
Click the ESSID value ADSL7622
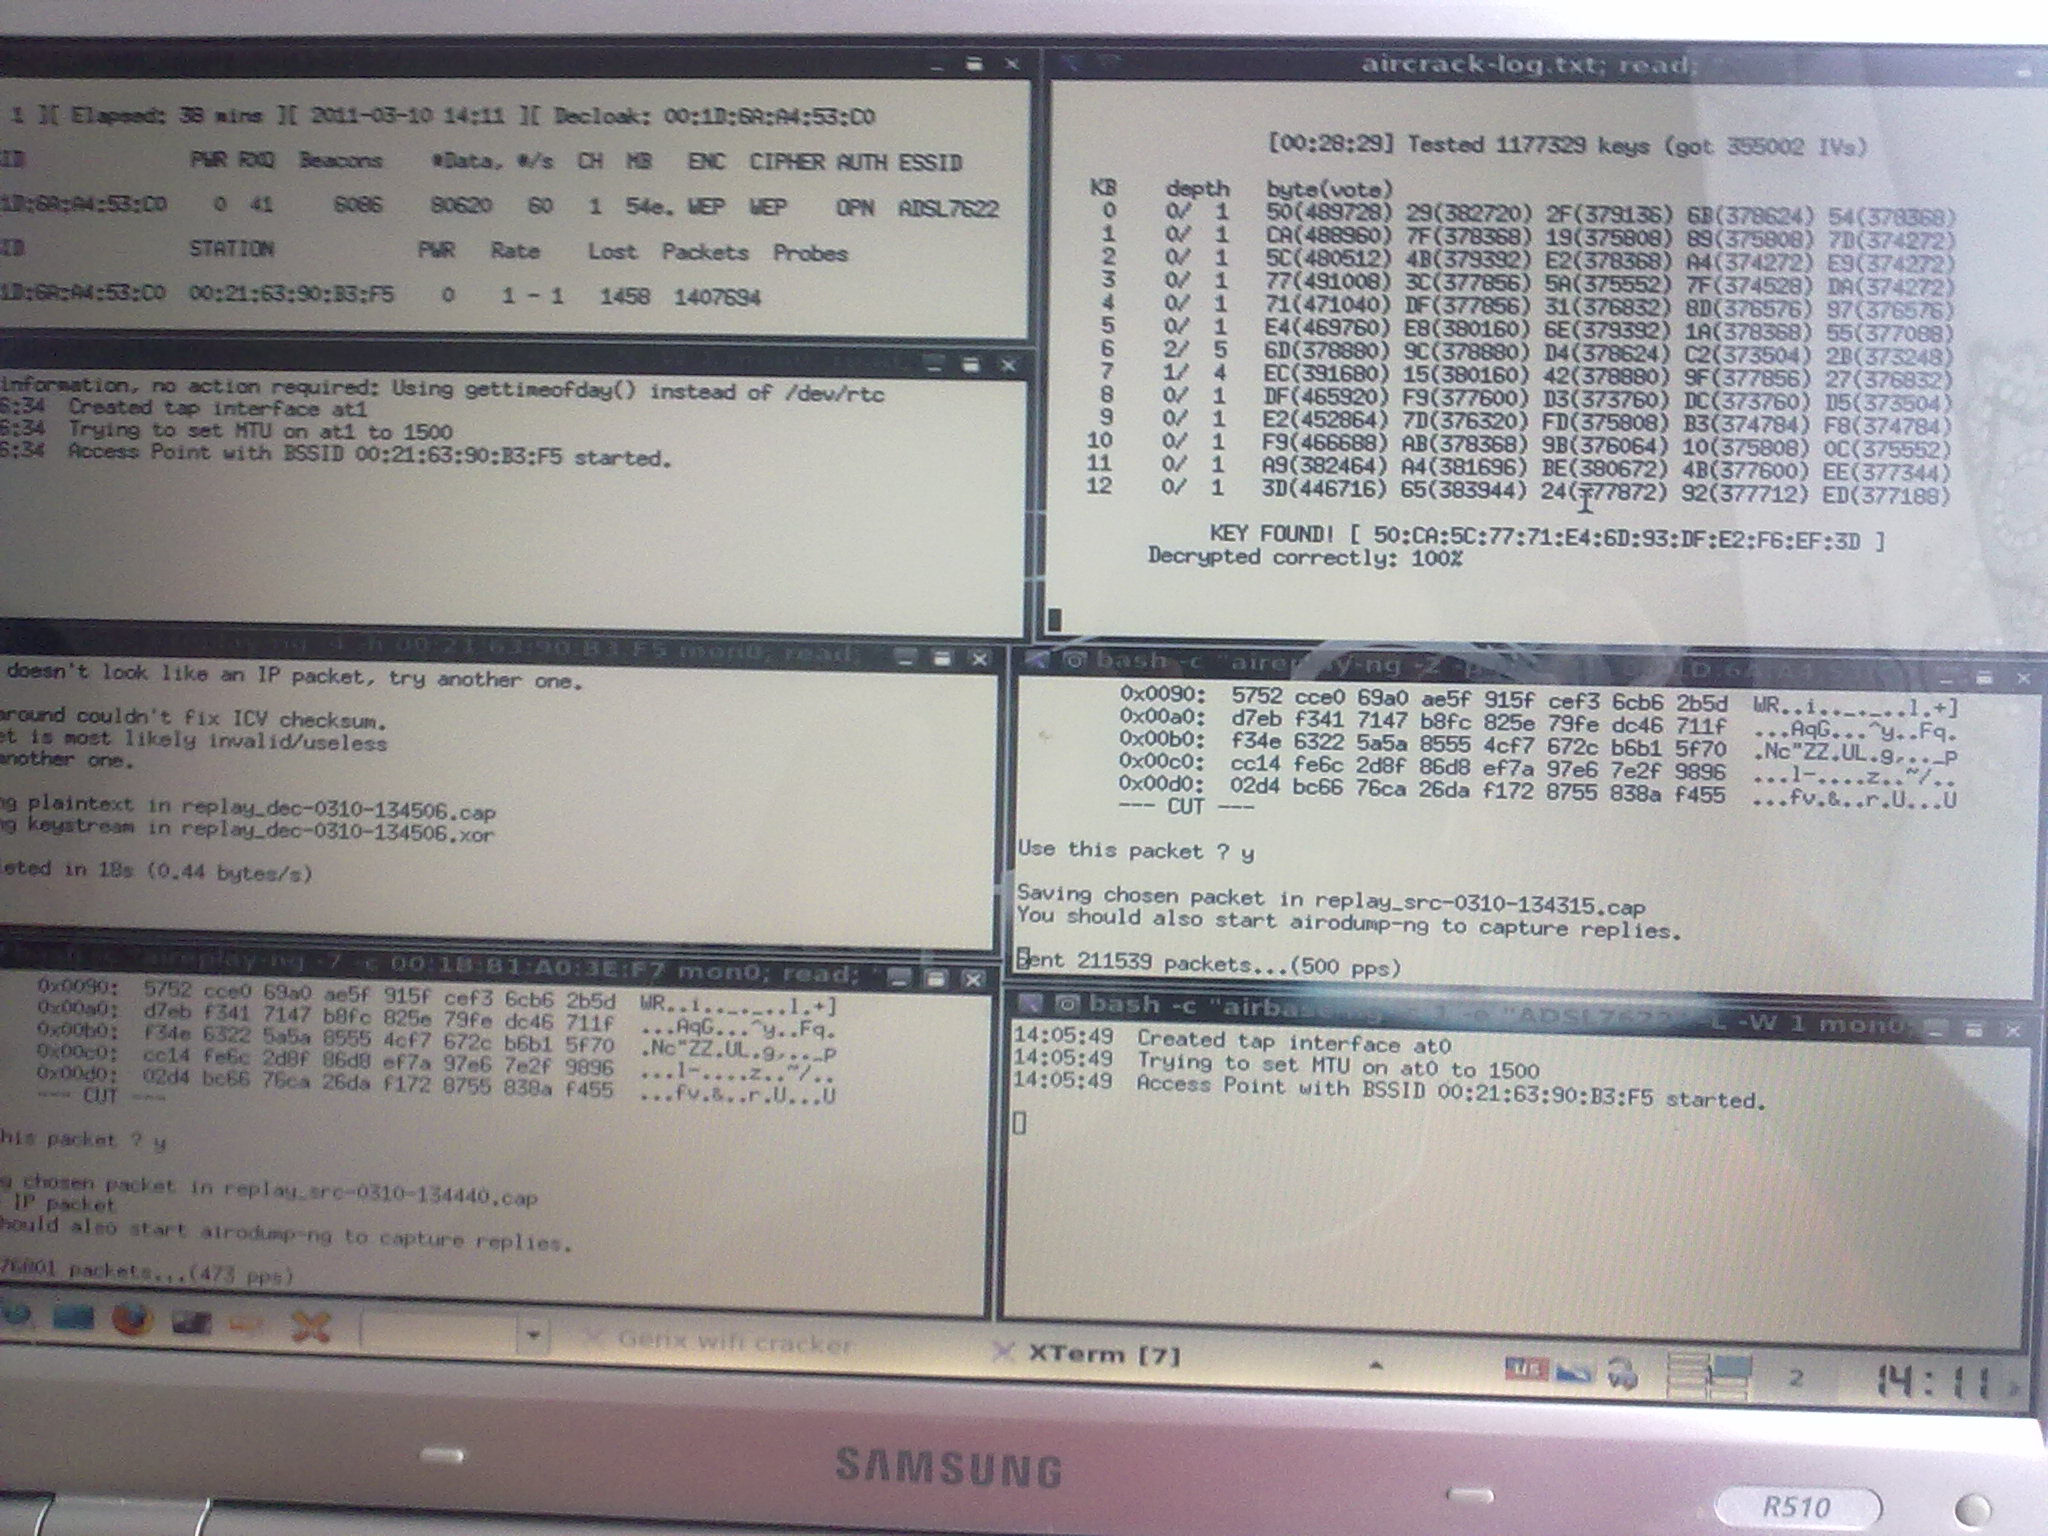[948, 209]
